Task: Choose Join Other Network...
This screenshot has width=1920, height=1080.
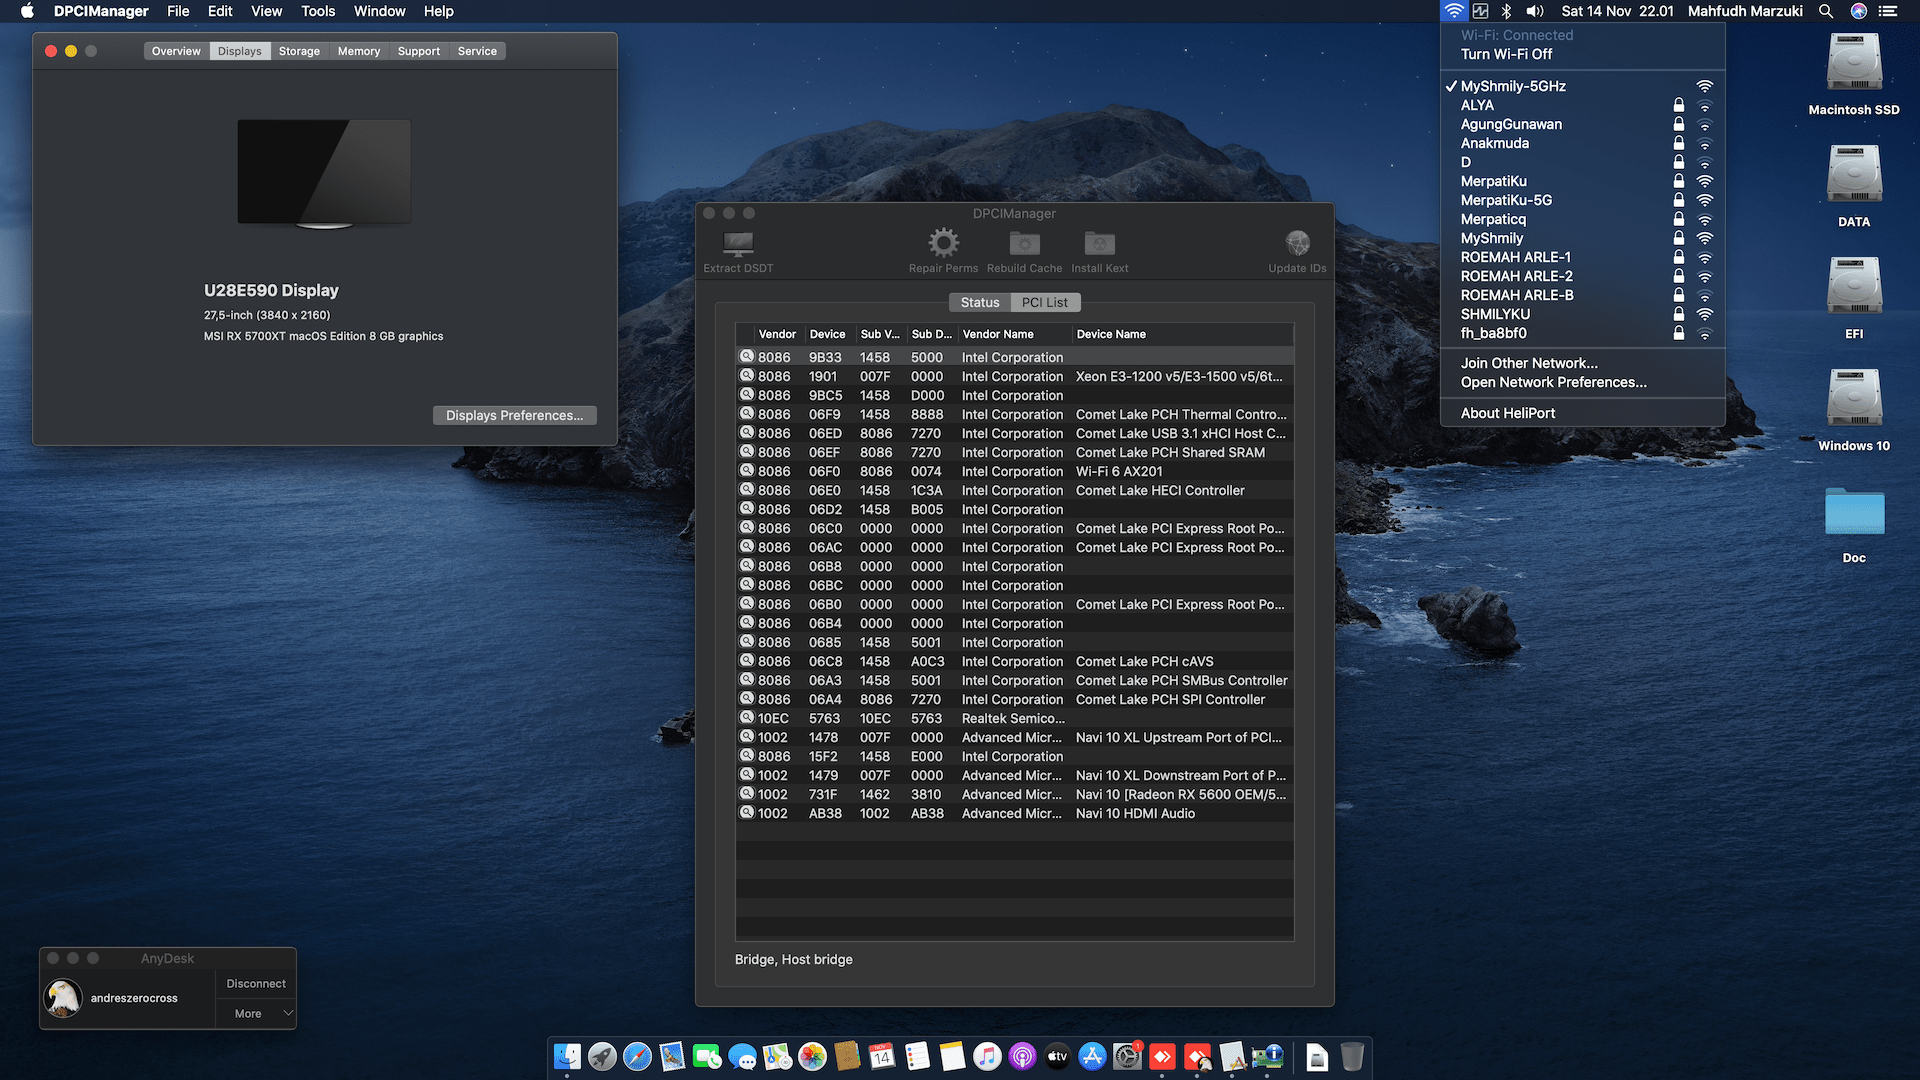Action: [1582, 363]
